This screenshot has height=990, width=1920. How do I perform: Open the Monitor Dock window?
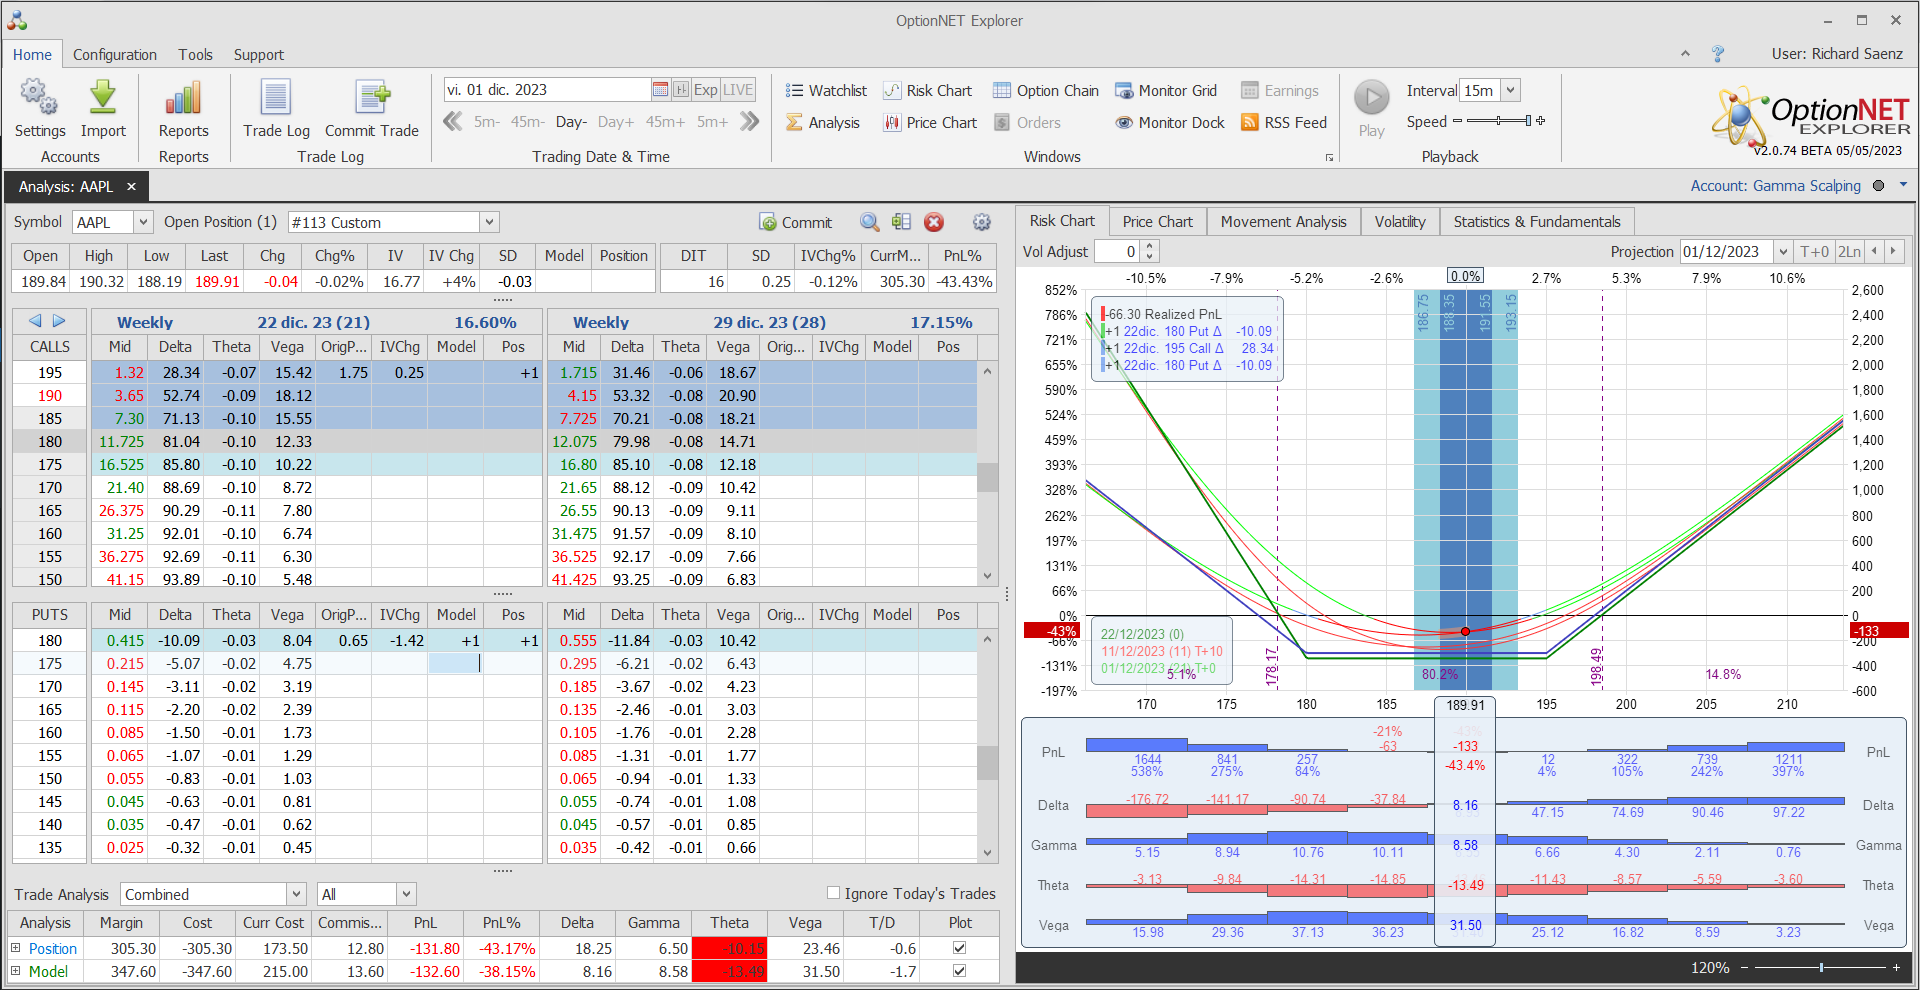point(1170,122)
